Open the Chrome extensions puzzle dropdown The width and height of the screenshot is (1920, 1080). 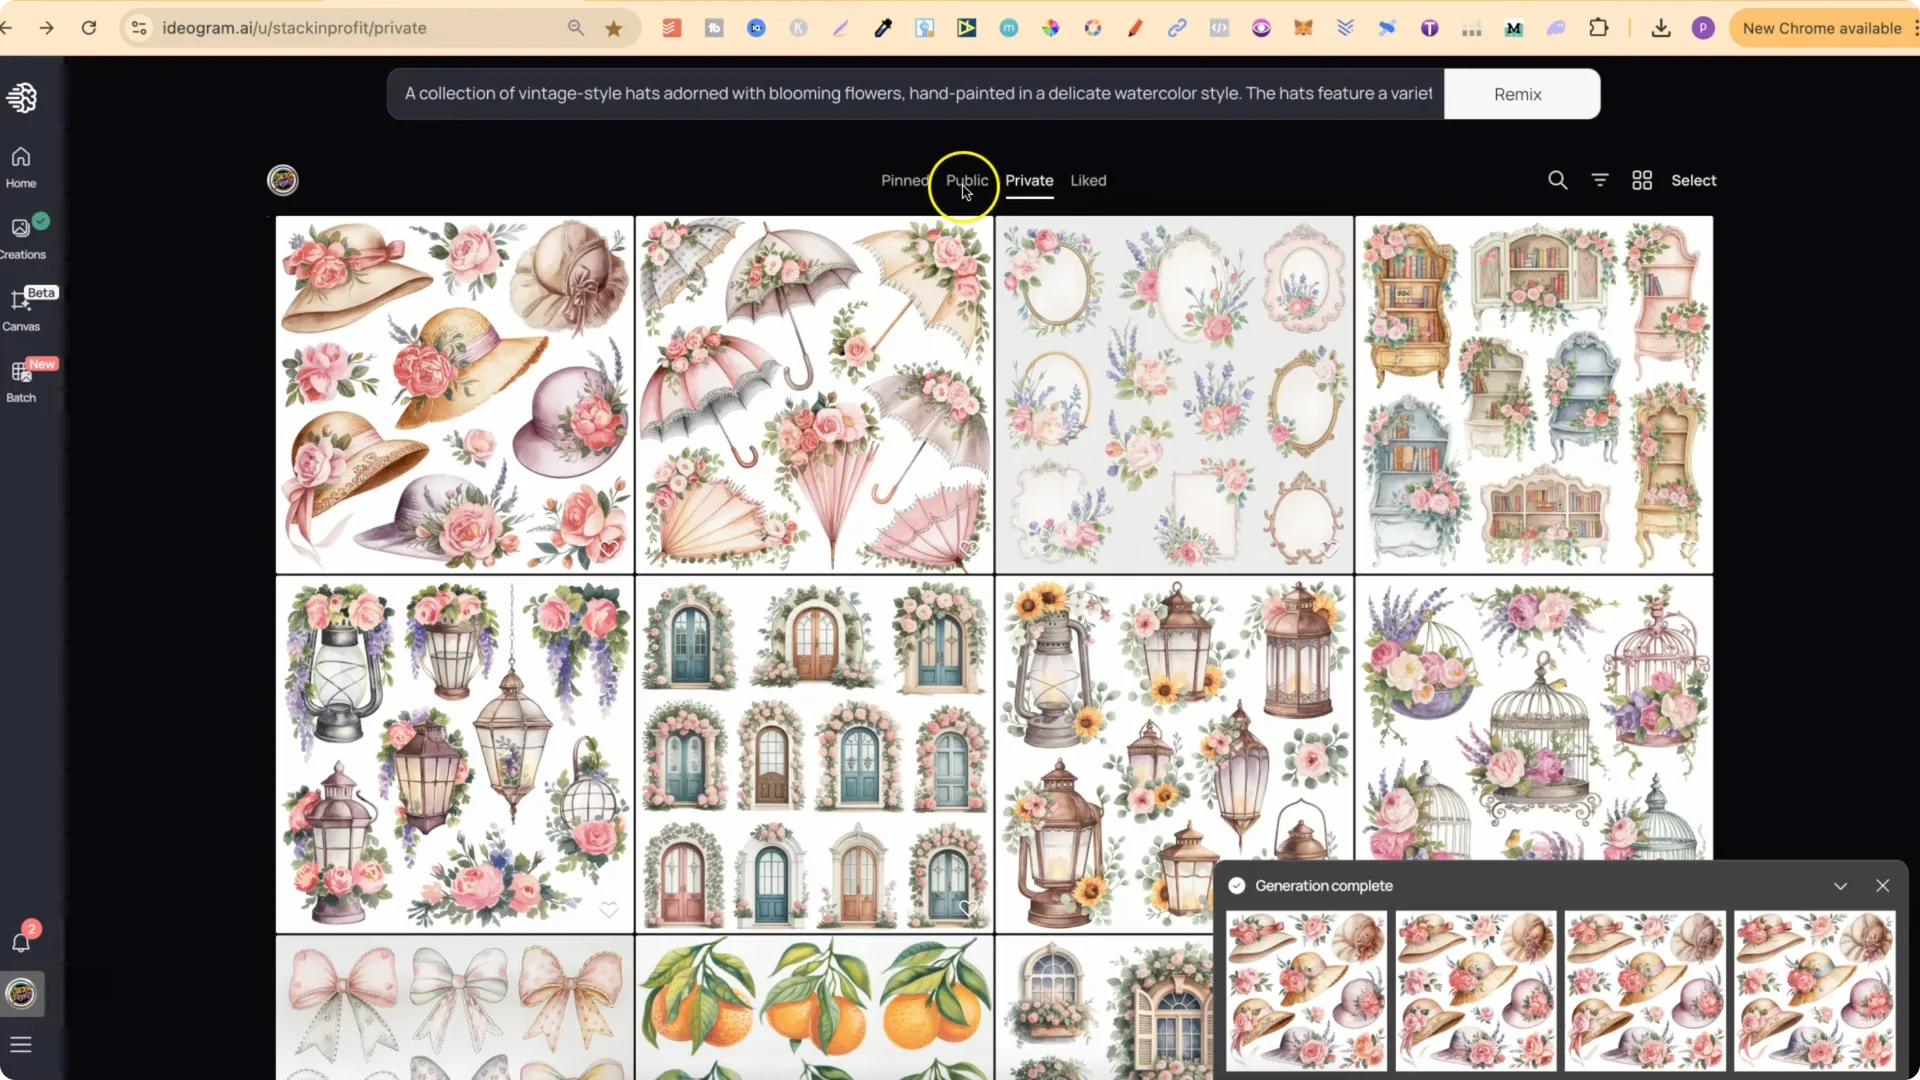(1600, 28)
